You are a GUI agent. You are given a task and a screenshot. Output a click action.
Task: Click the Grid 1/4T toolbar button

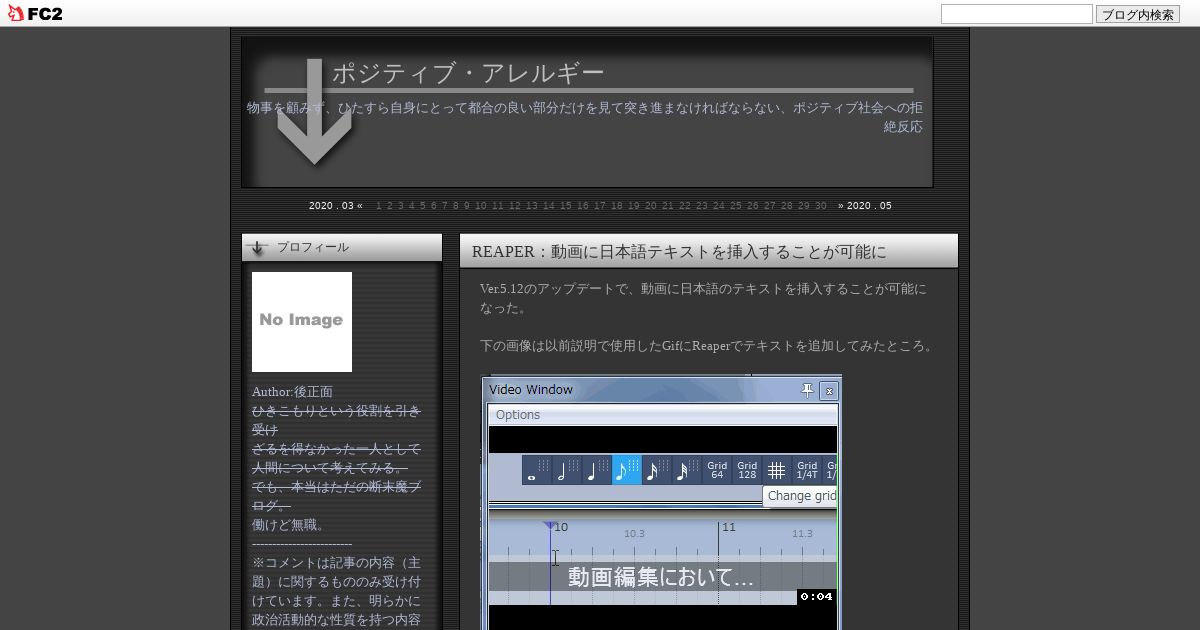tap(807, 470)
